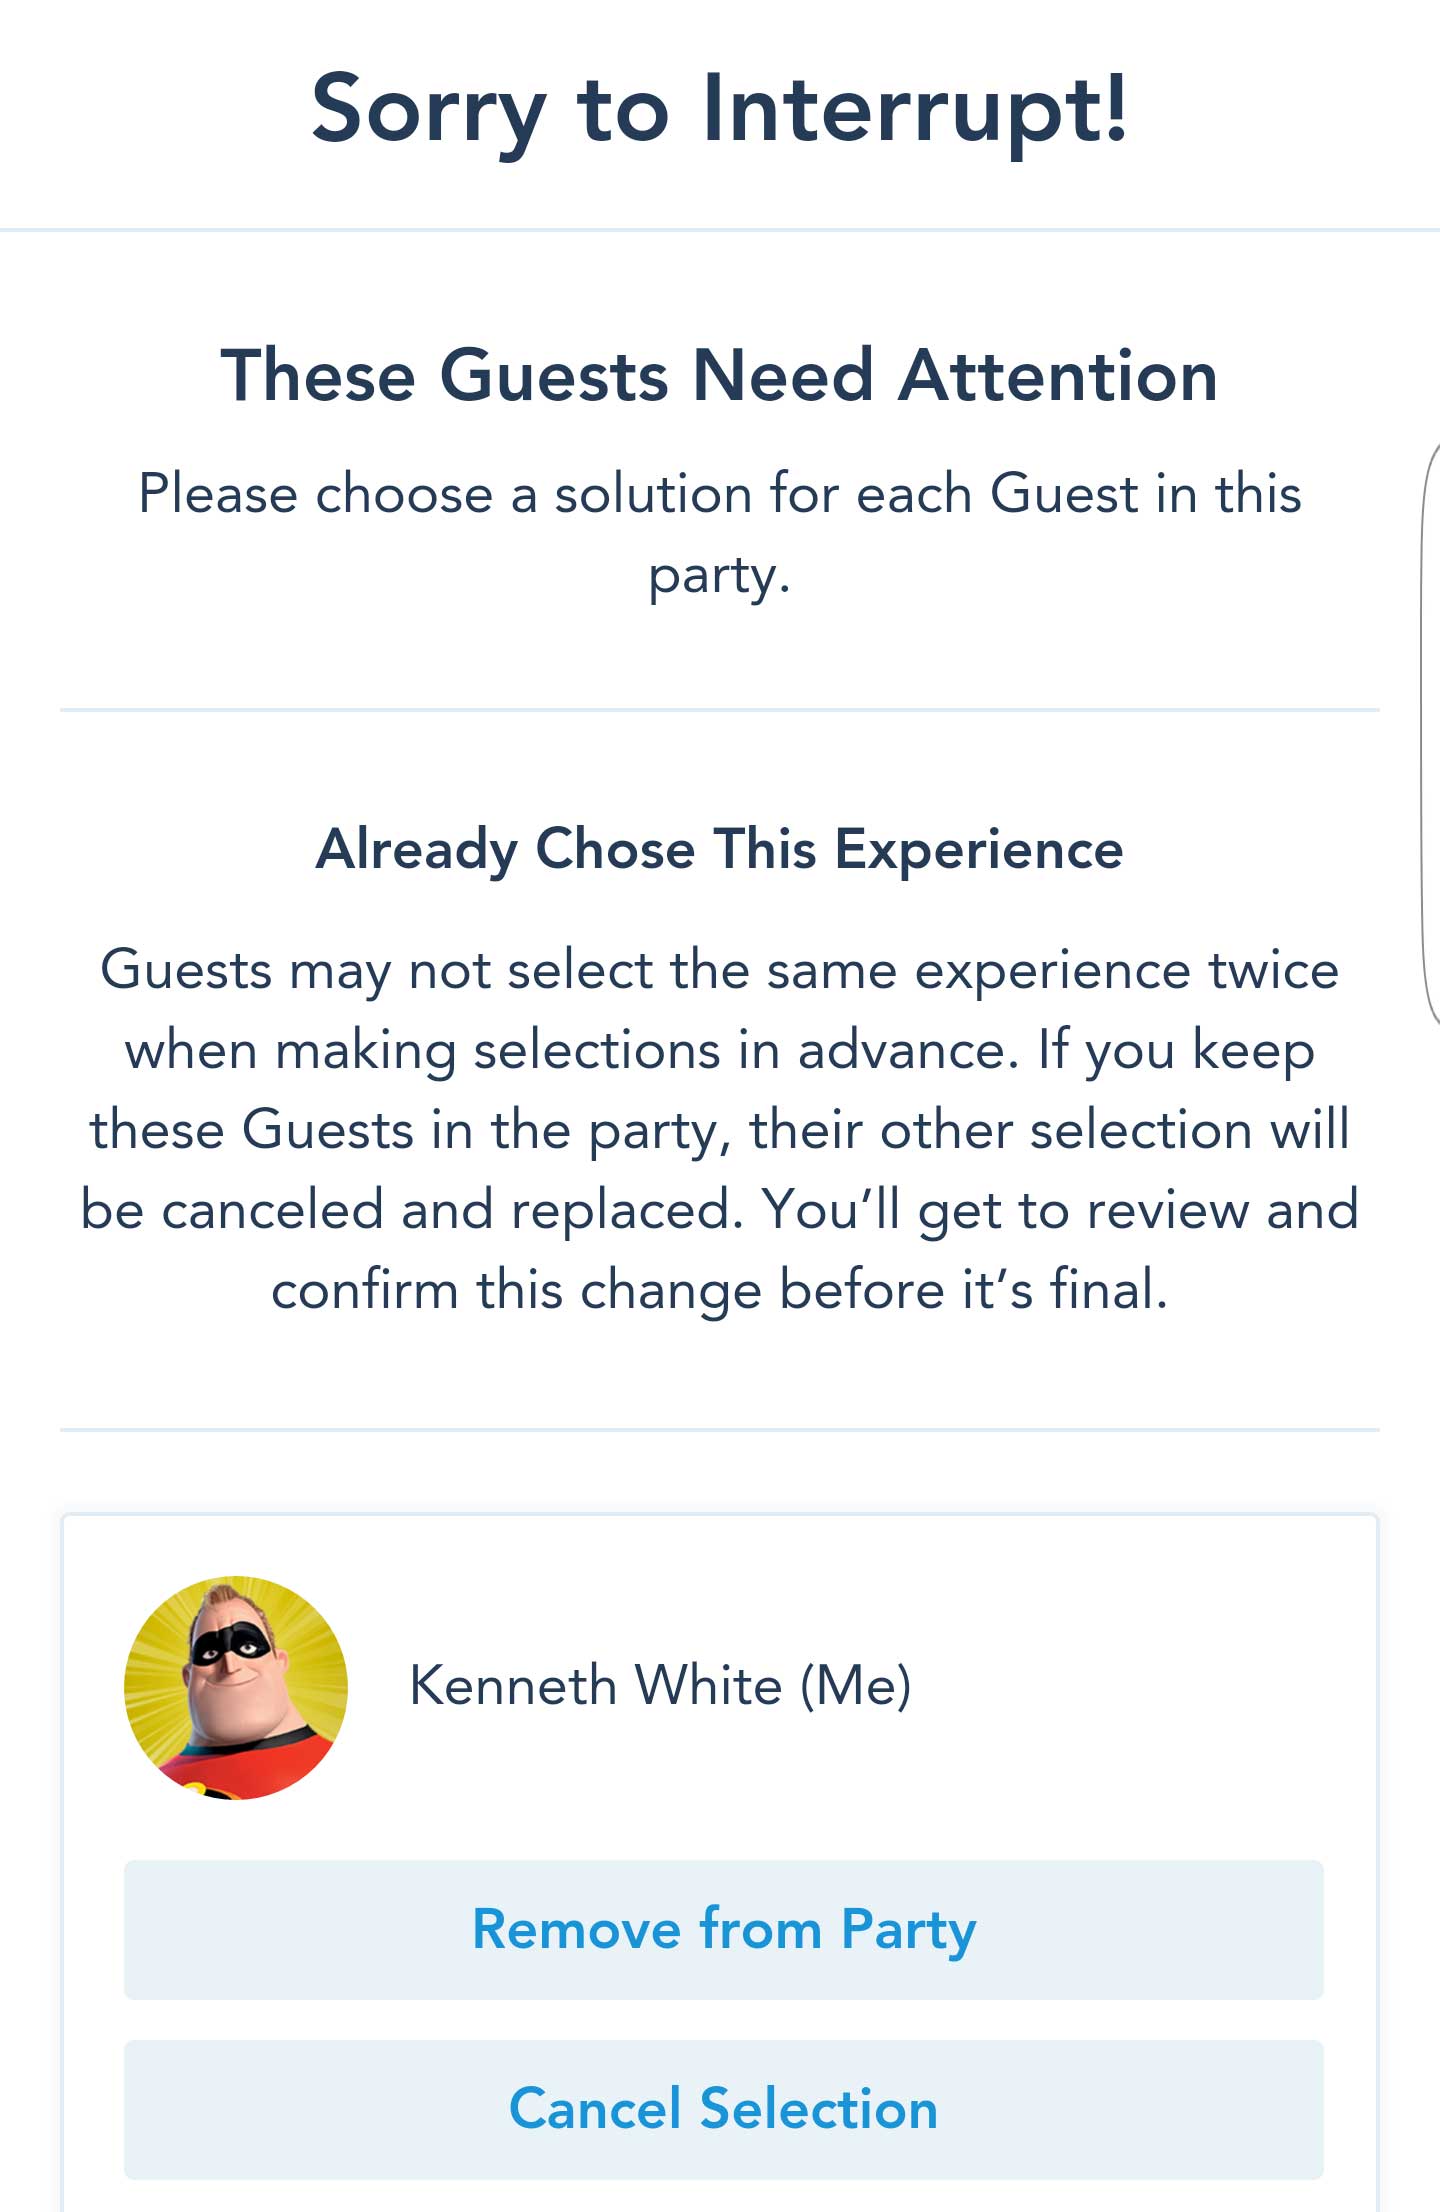Click the scrollbar handle at right edge

(1430, 735)
